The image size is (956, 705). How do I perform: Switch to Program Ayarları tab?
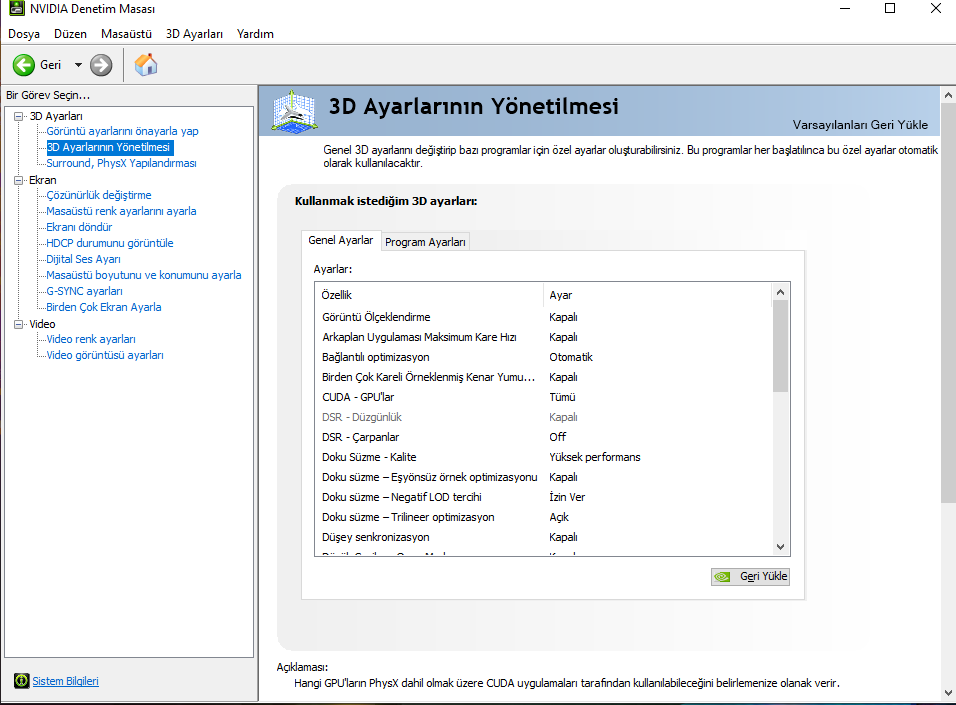[x=425, y=242]
